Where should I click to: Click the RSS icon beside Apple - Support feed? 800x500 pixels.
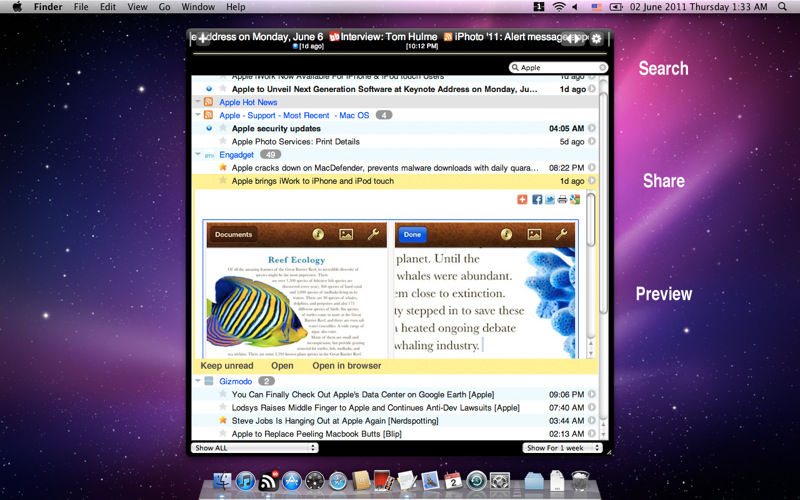pos(208,115)
